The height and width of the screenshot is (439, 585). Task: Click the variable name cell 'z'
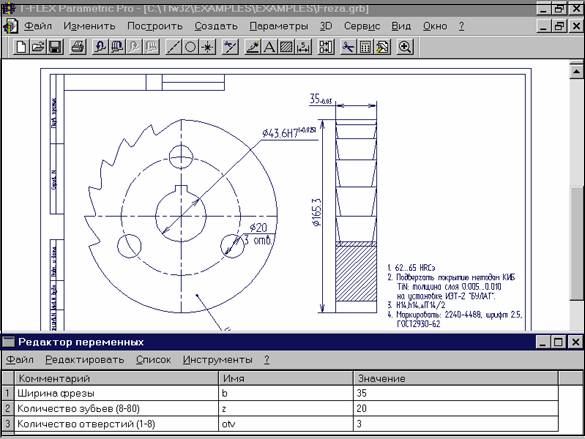click(x=286, y=408)
